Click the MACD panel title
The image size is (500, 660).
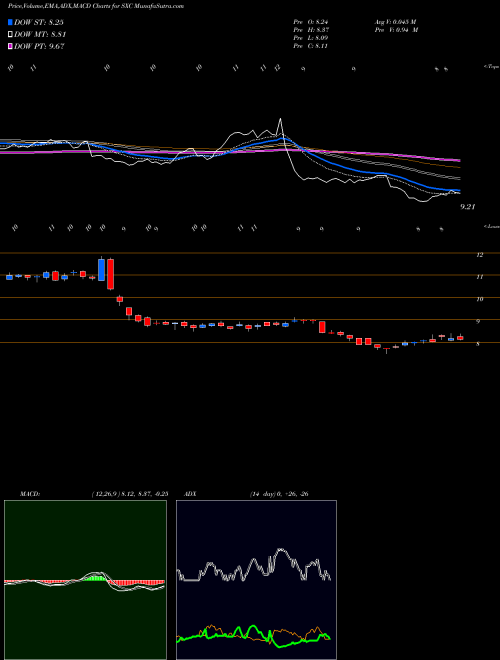coord(30,494)
